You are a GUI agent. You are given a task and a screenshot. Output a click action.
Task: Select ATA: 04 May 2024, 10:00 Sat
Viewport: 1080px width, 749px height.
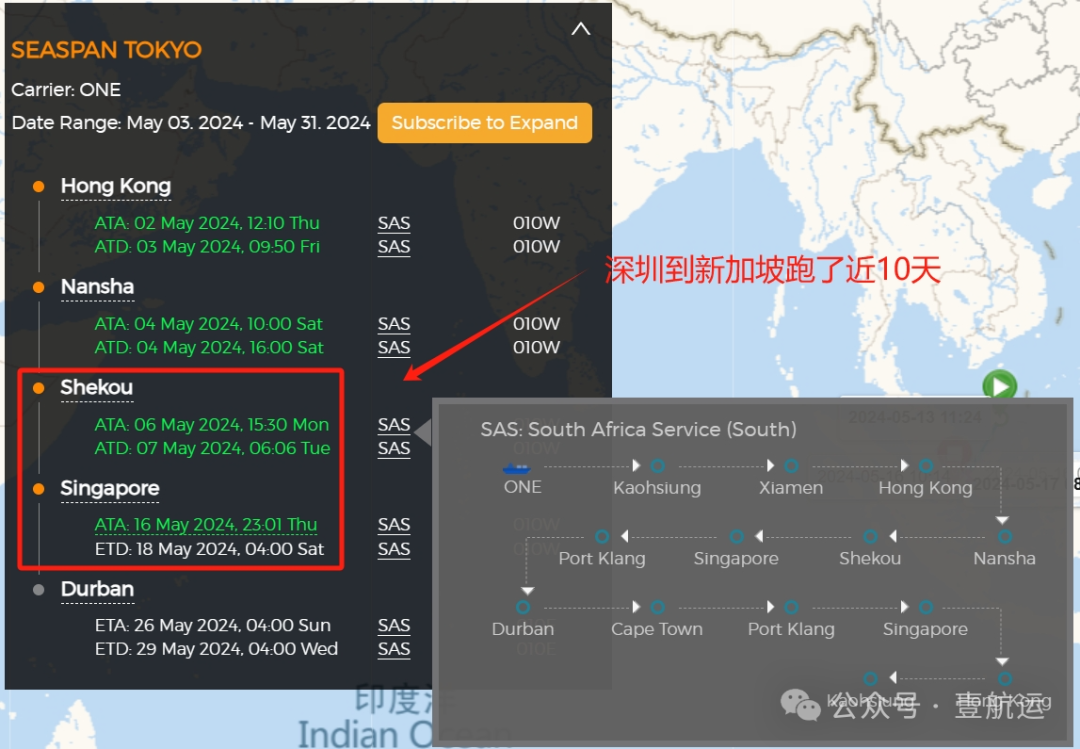pos(209,324)
